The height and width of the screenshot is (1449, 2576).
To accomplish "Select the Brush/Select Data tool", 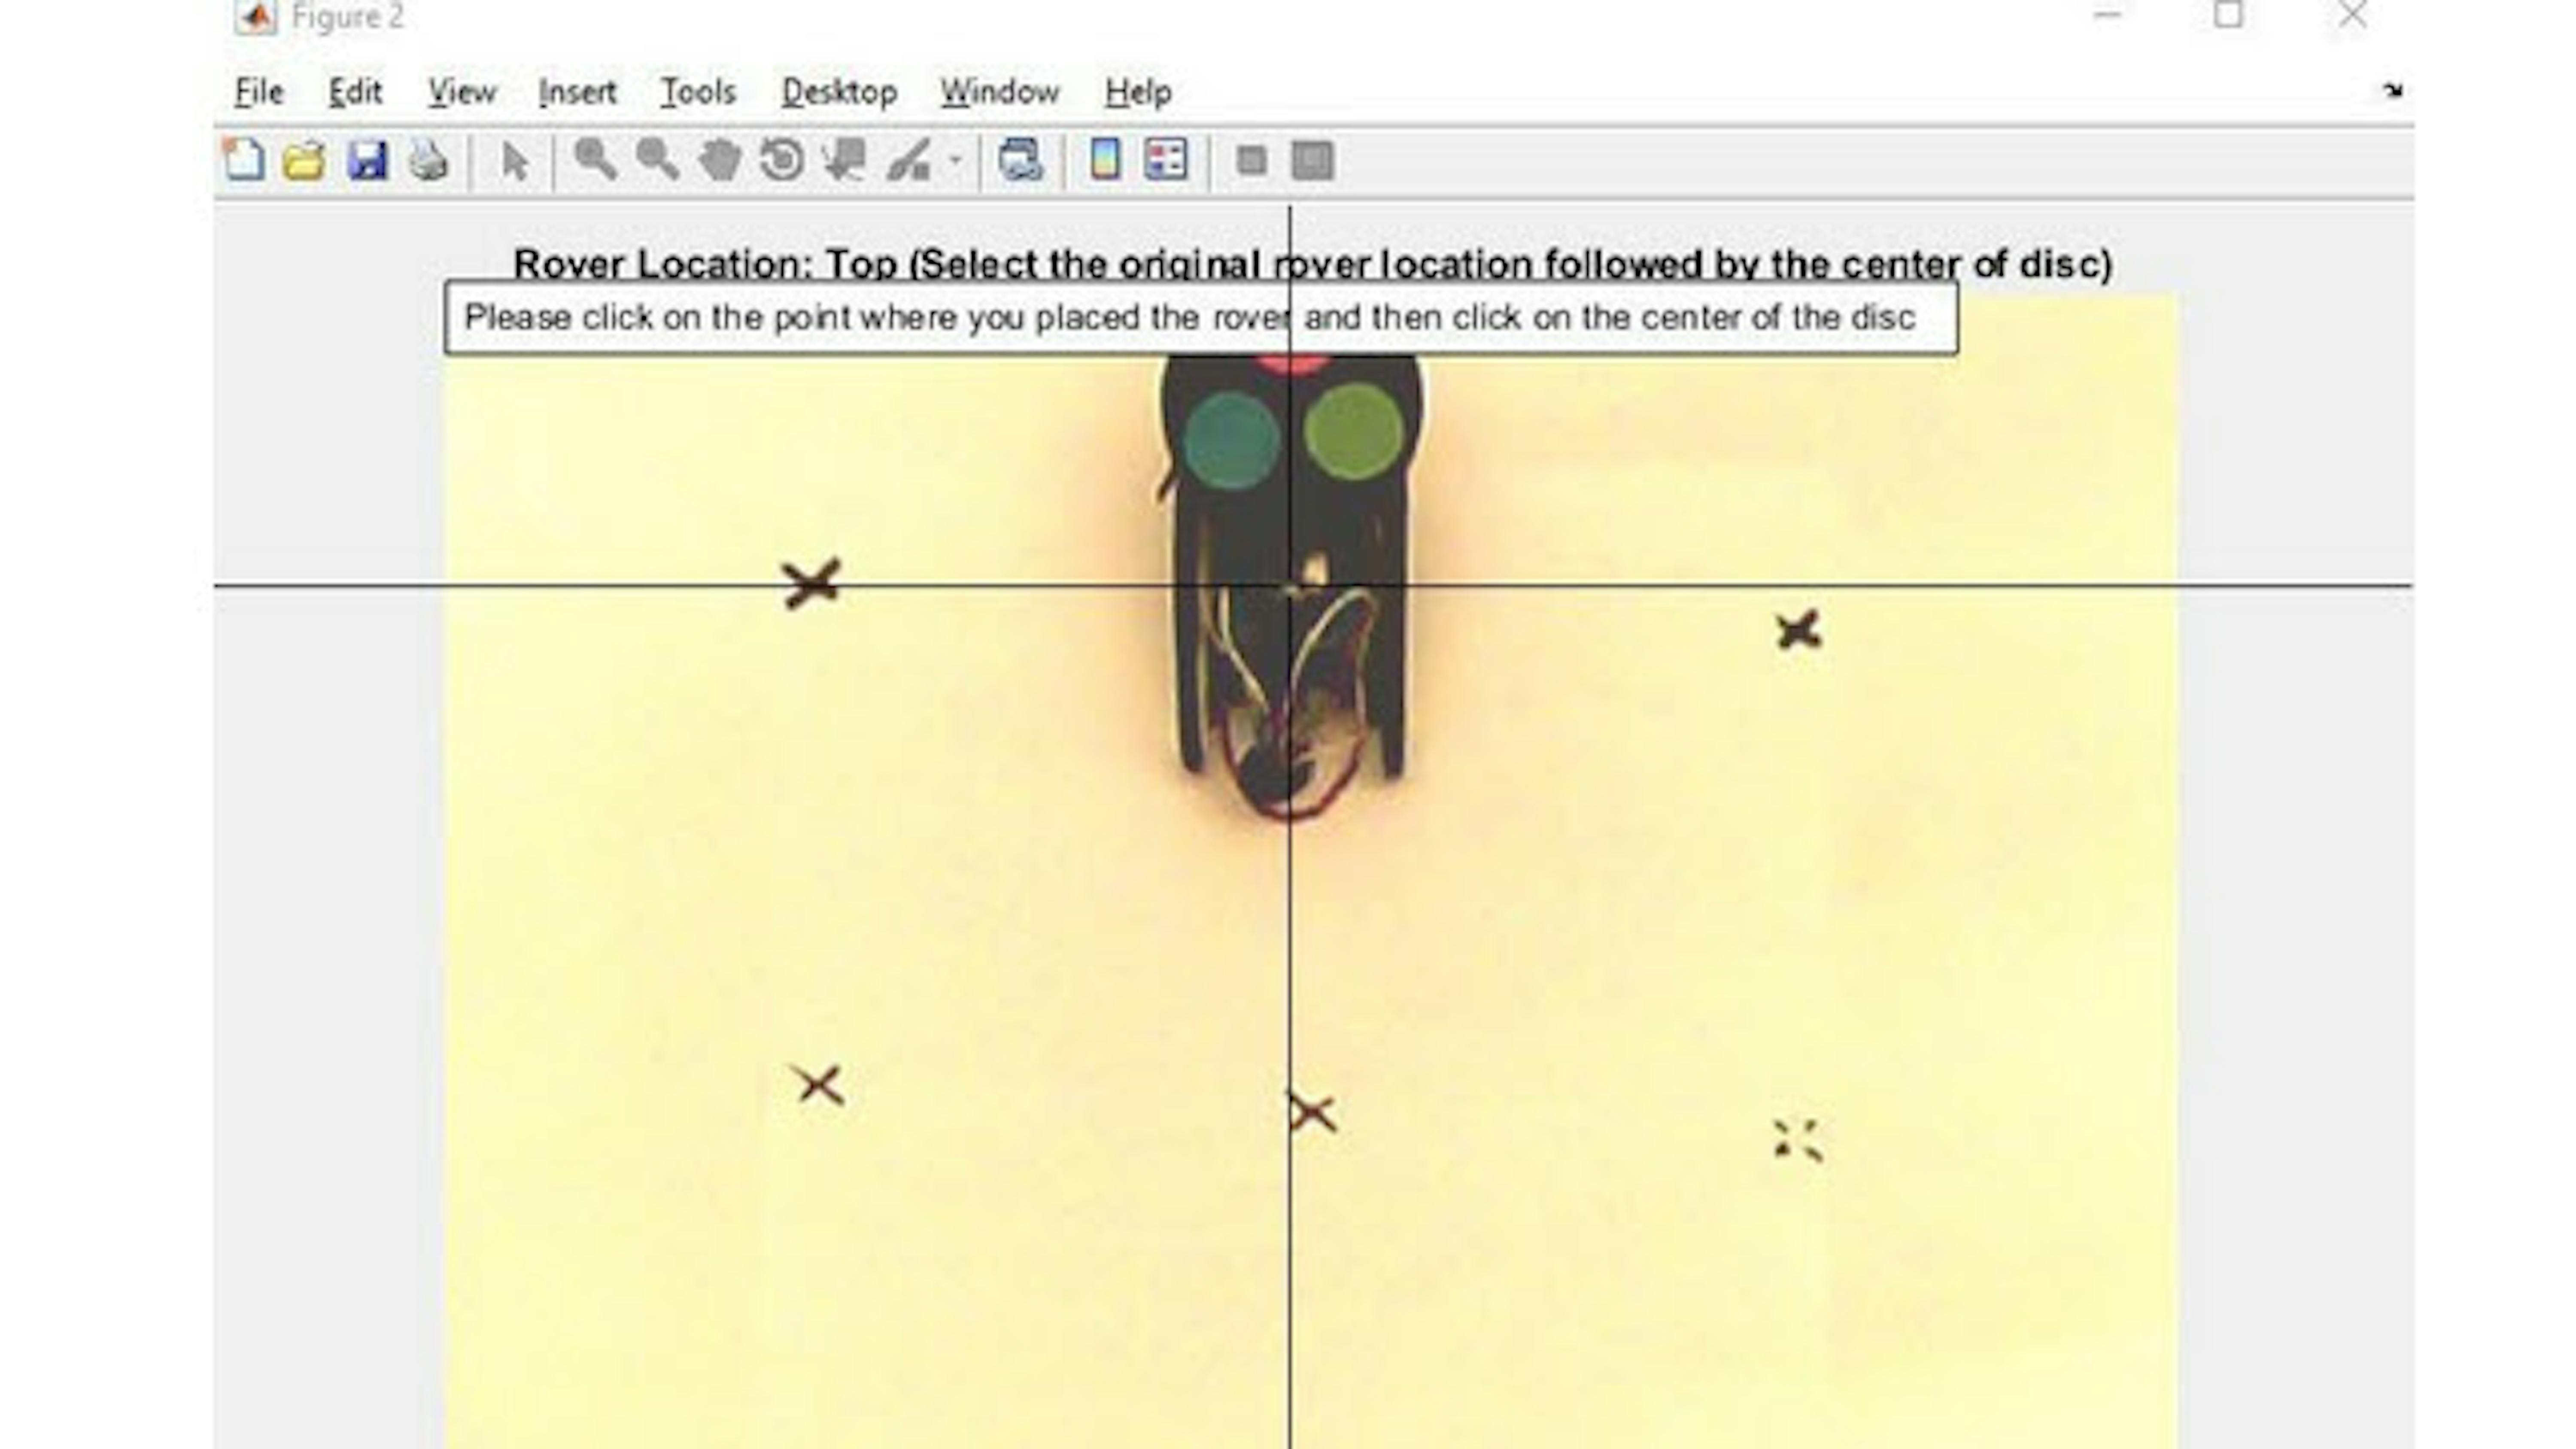I will point(909,160).
